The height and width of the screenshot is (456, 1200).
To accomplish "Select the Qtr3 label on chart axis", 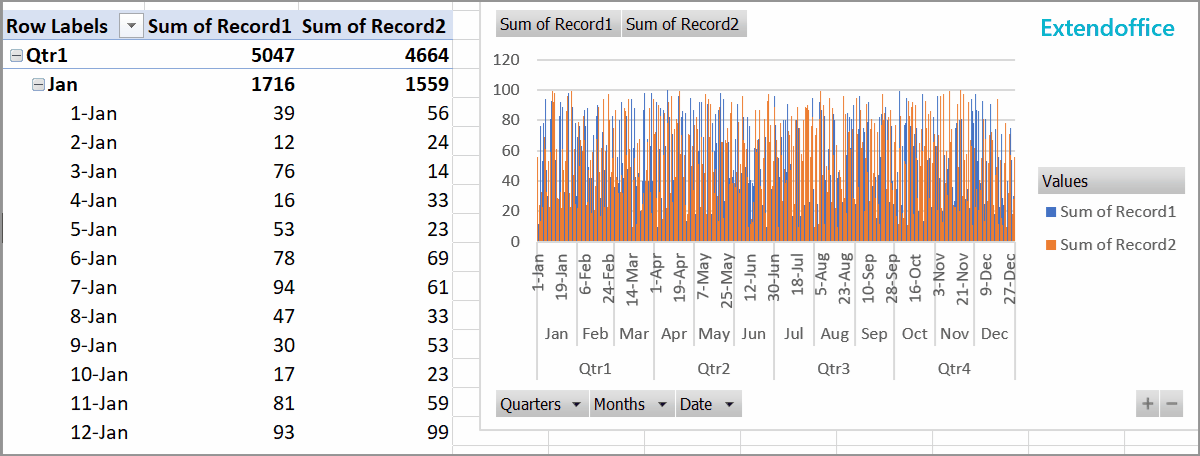I will click(x=833, y=368).
